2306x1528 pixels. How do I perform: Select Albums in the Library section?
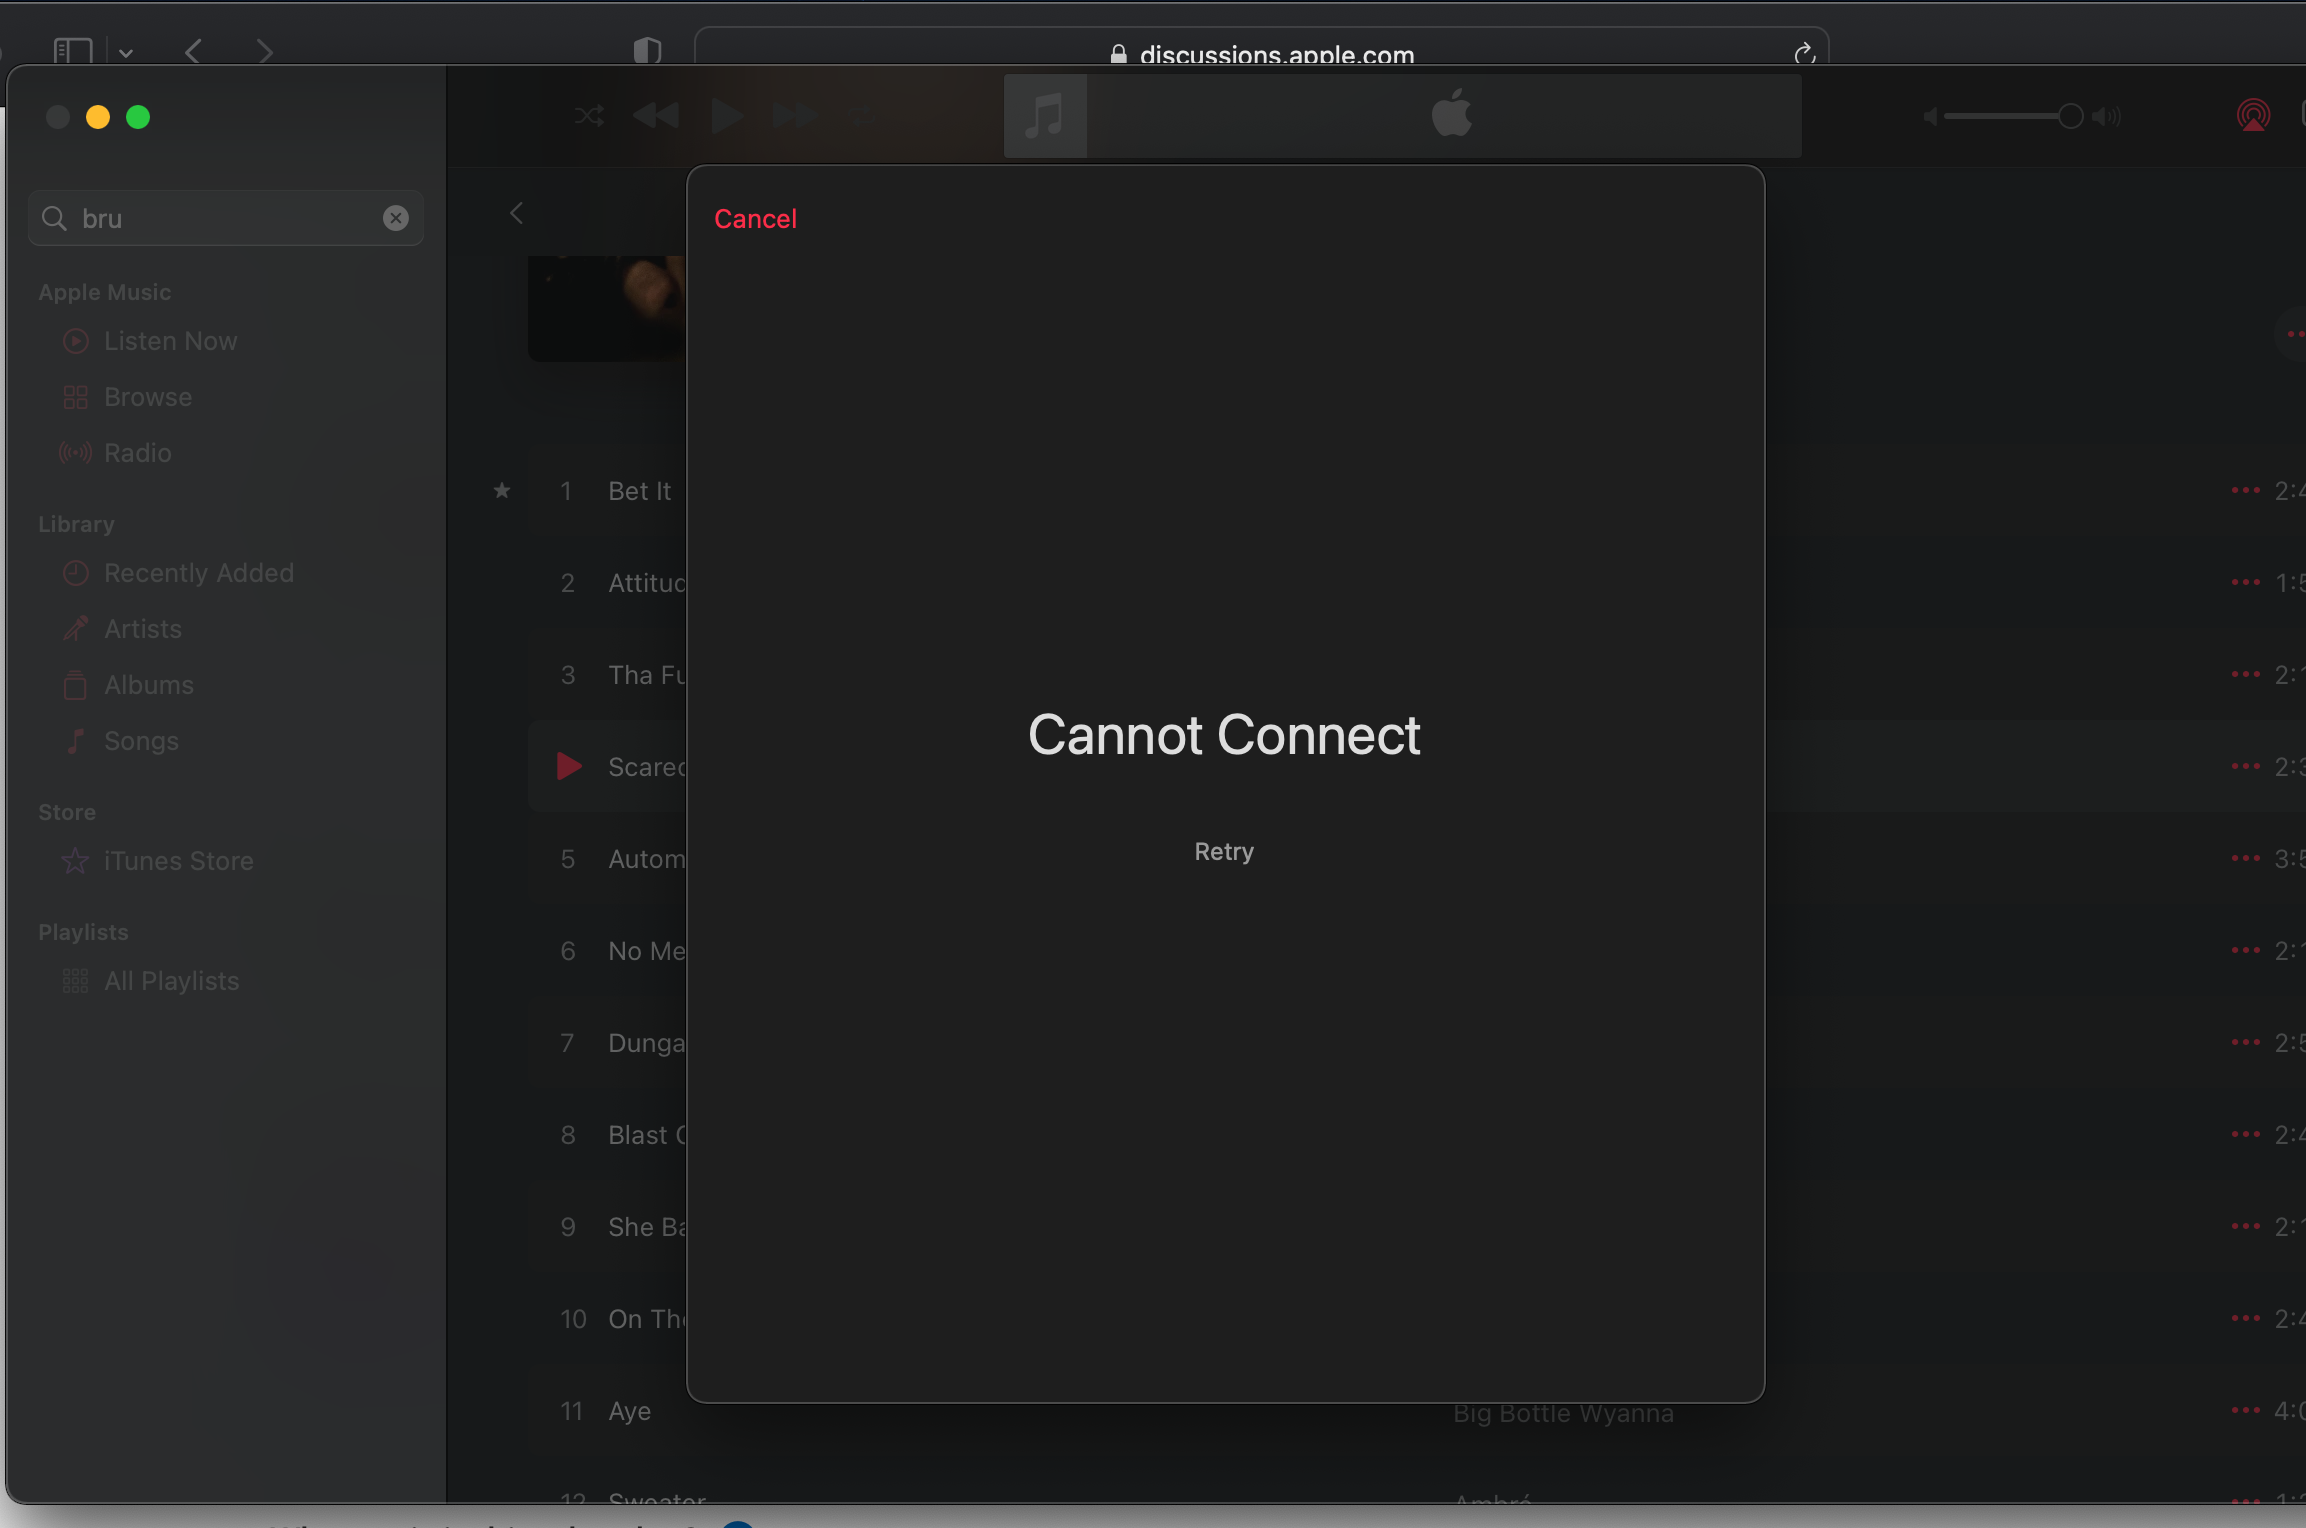click(149, 684)
